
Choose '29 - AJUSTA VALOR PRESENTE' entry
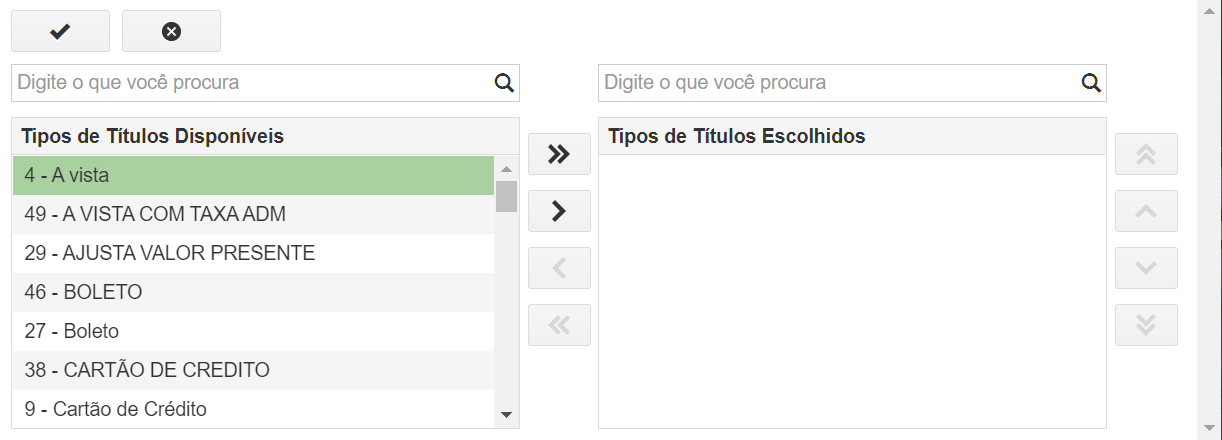coord(253,253)
